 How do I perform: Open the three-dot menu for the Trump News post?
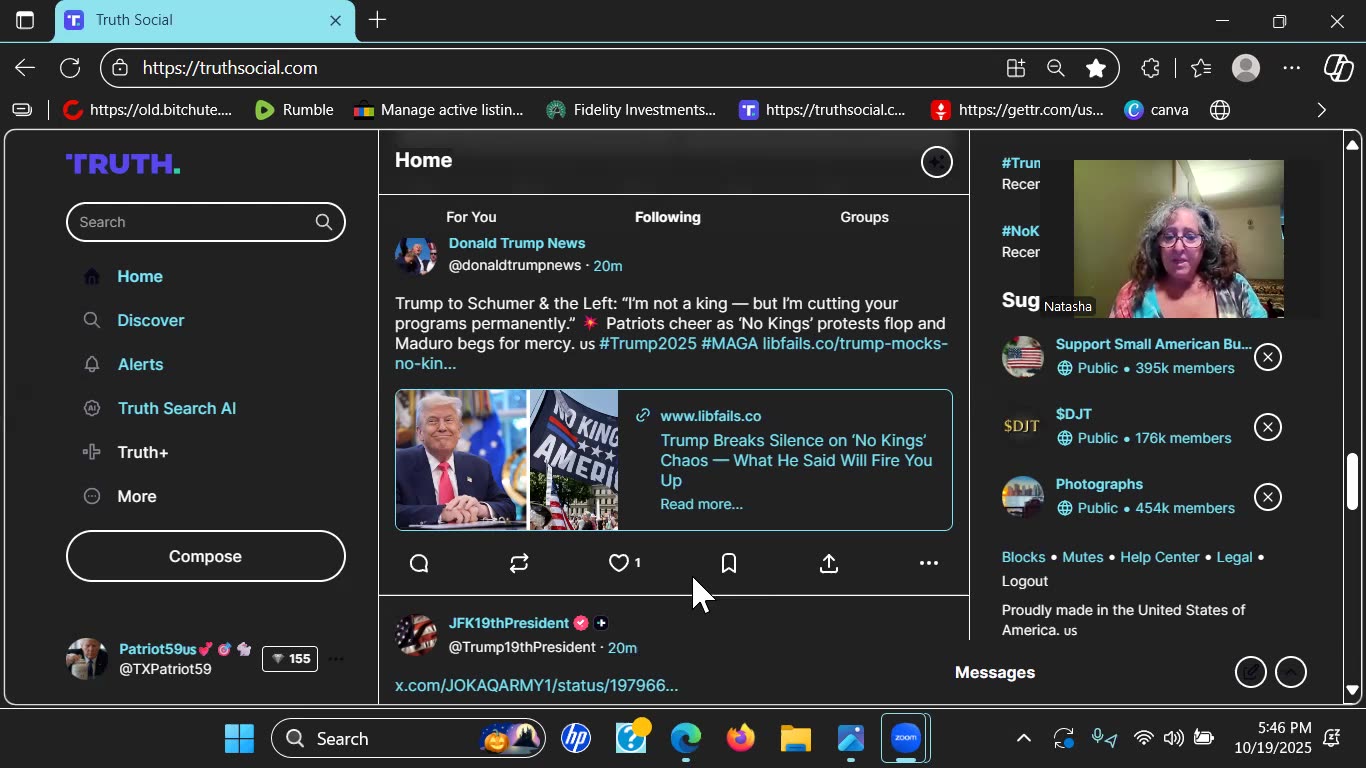pyautogui.click(x=929, y=564)
